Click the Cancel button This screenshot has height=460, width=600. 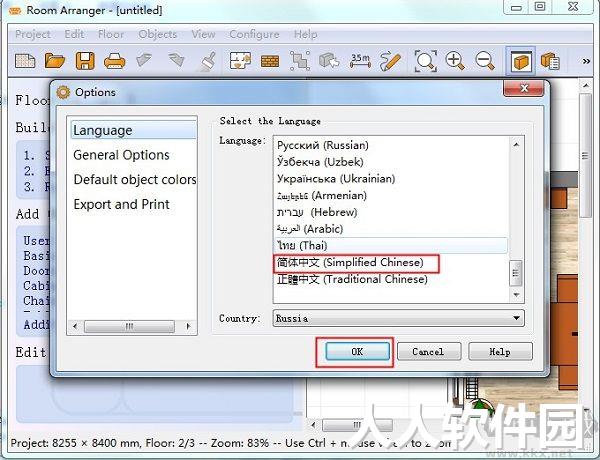429,352
